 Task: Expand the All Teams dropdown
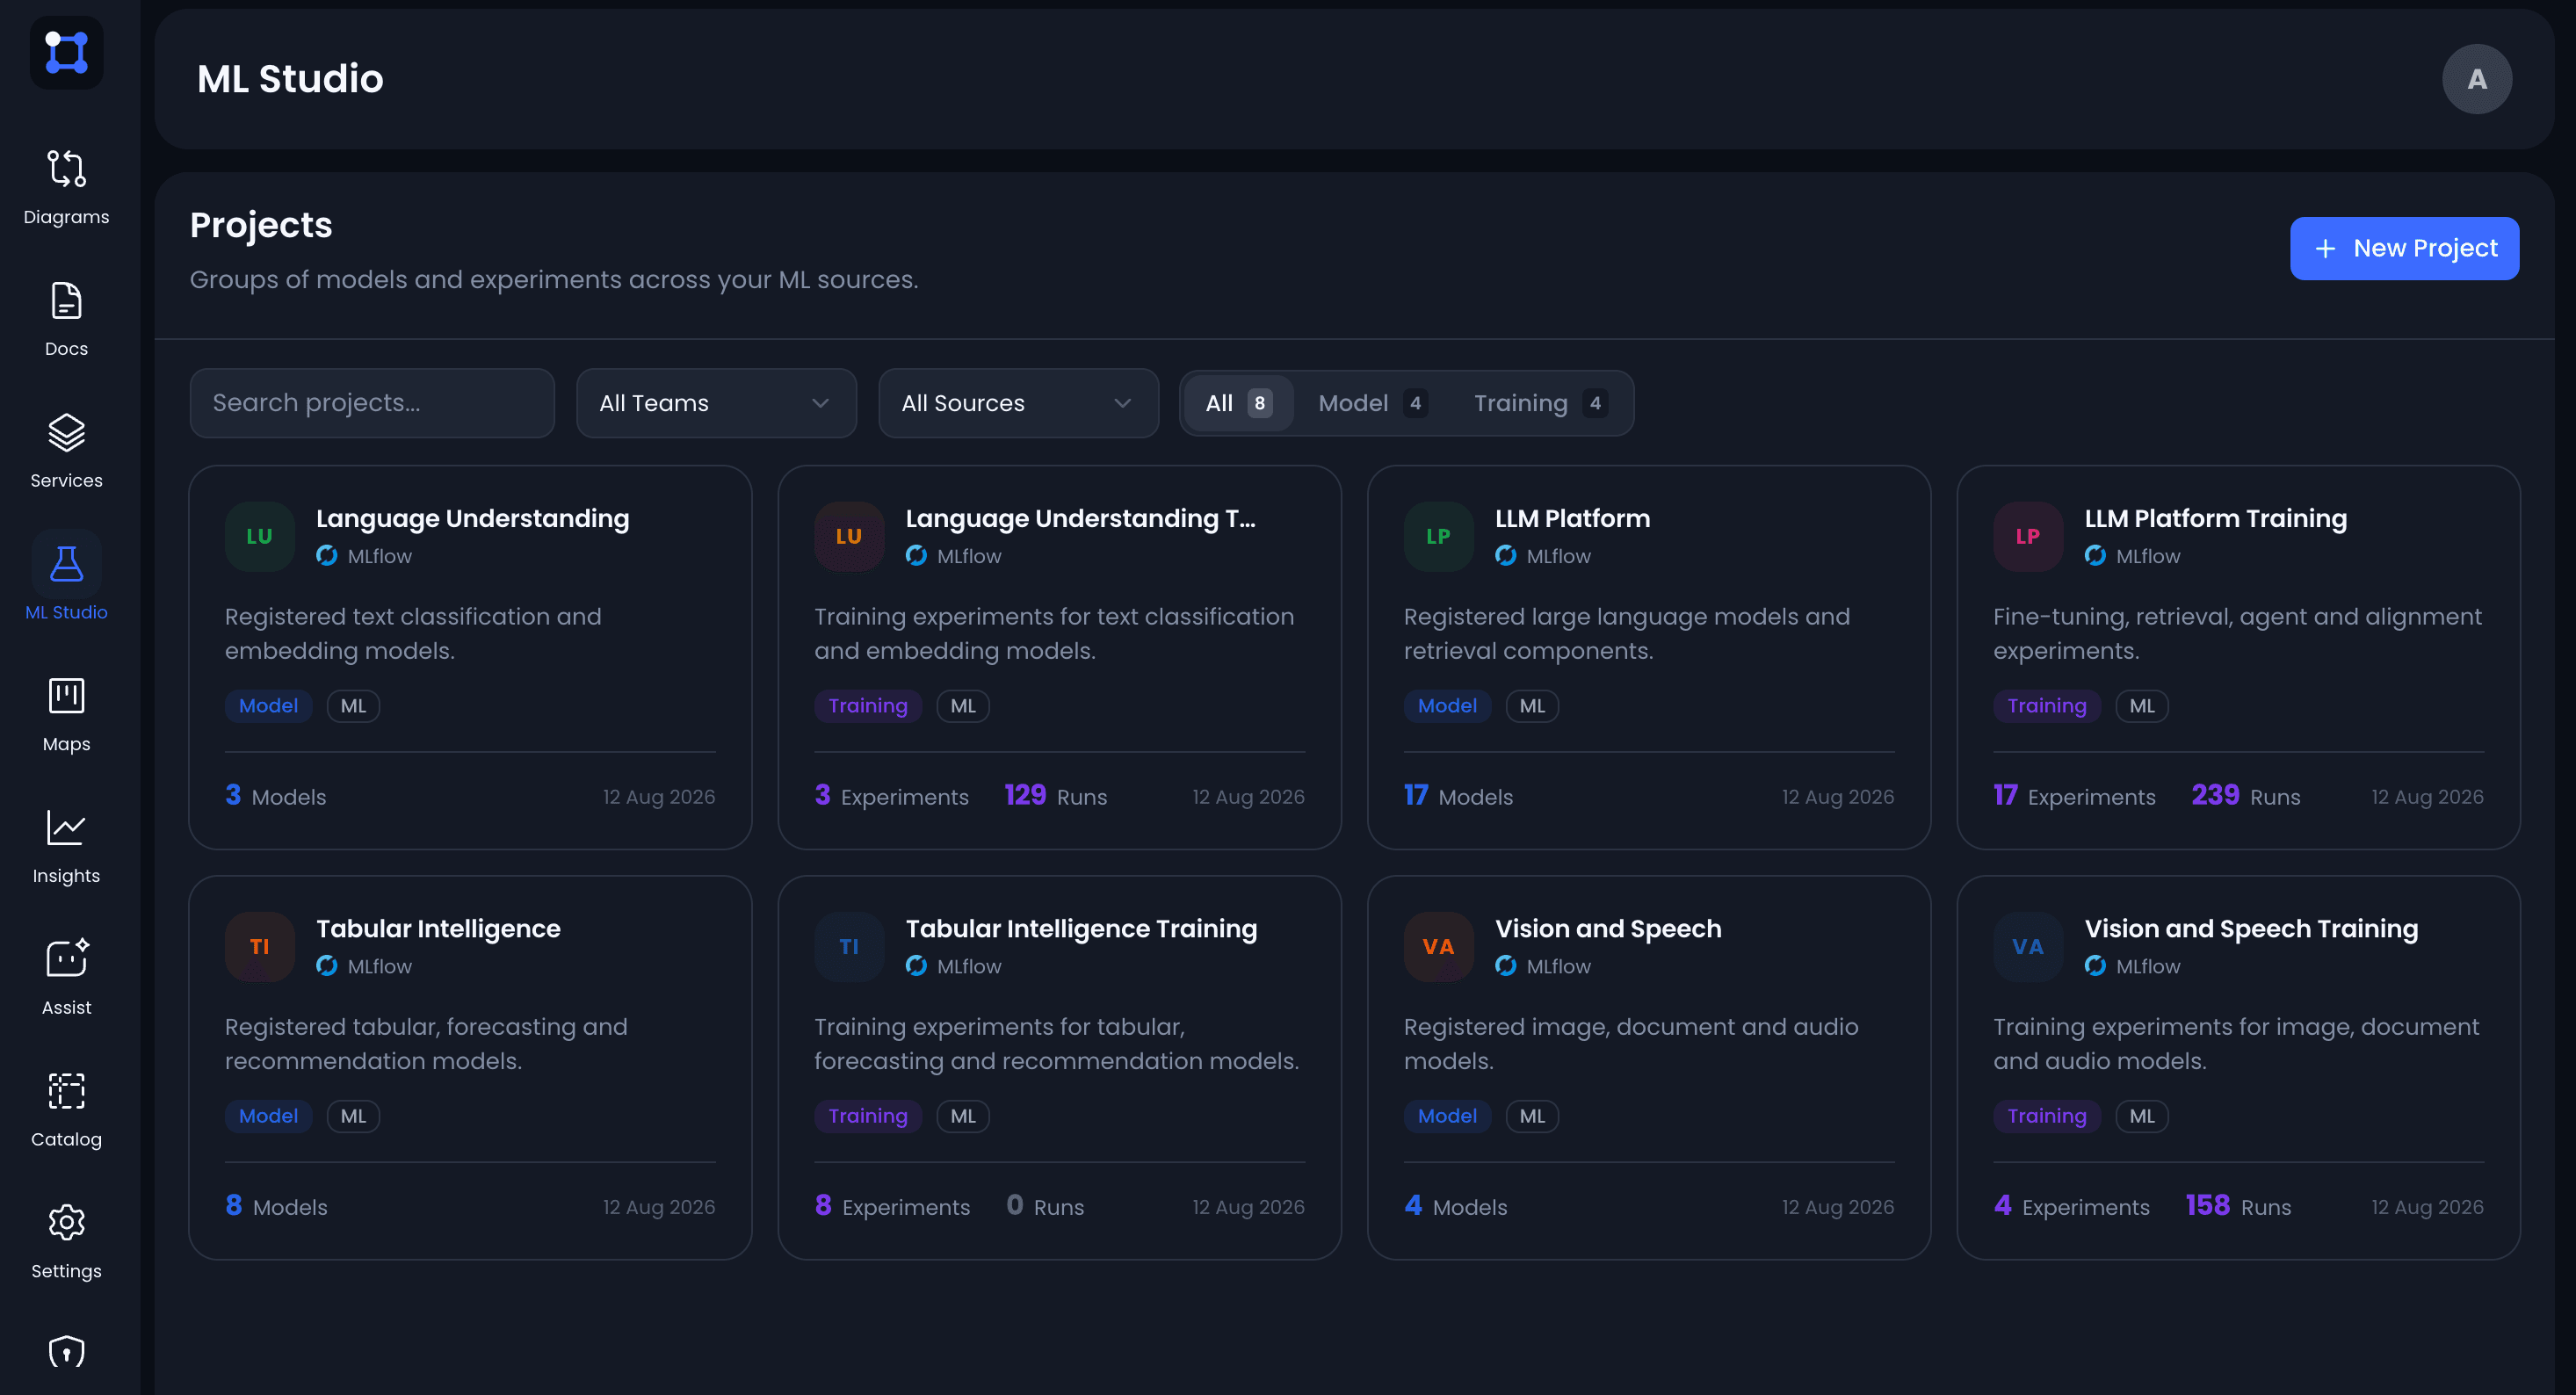click(x=716, y=403)
